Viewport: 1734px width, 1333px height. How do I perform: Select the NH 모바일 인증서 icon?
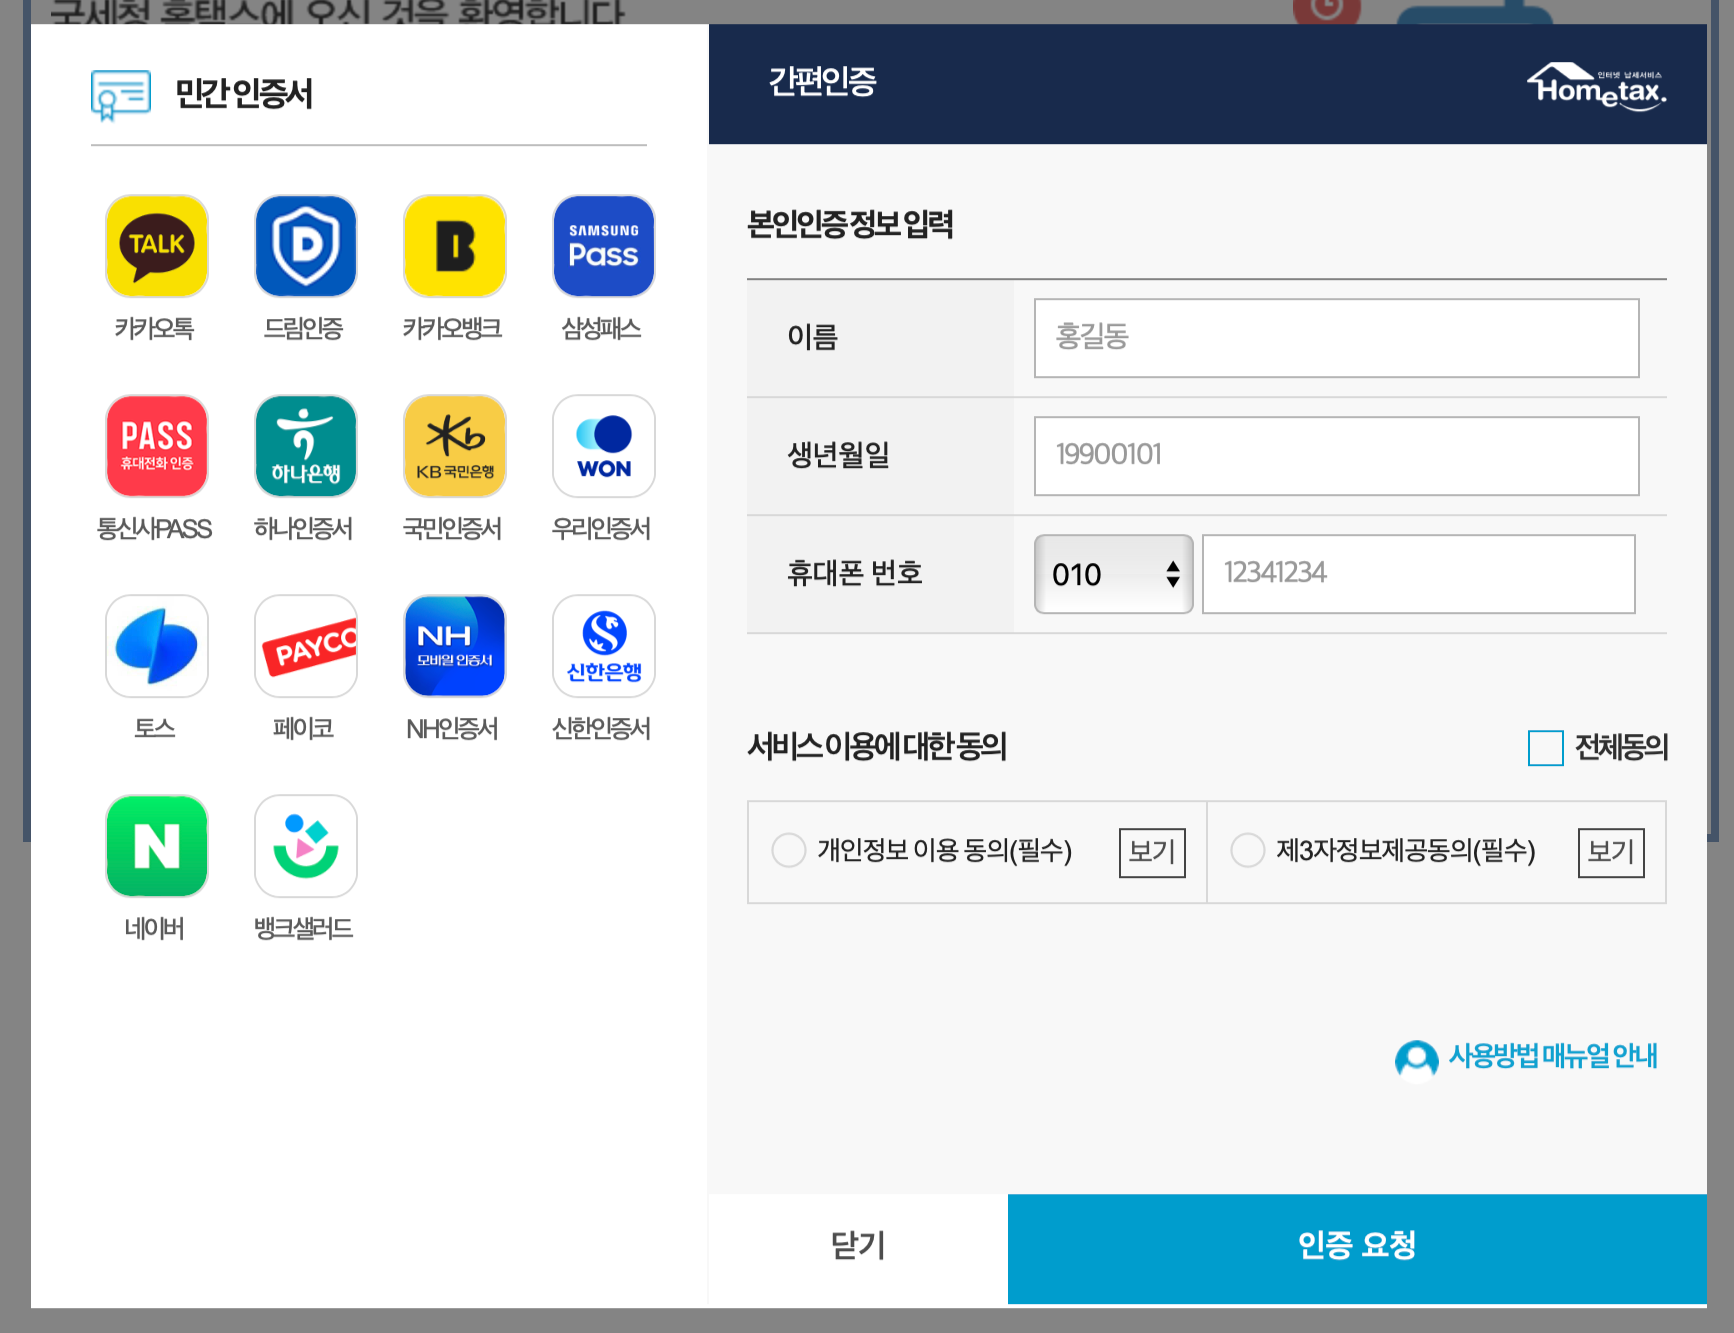click(x=455, y=646)
